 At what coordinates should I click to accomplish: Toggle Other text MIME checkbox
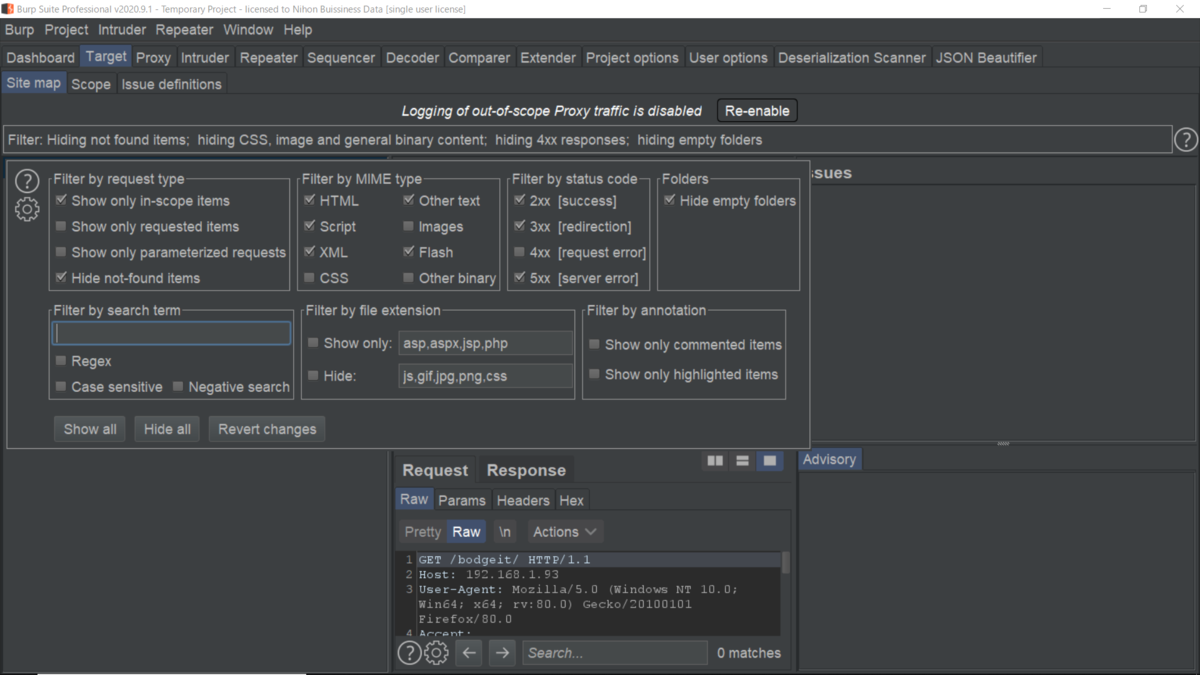(409, 200)
